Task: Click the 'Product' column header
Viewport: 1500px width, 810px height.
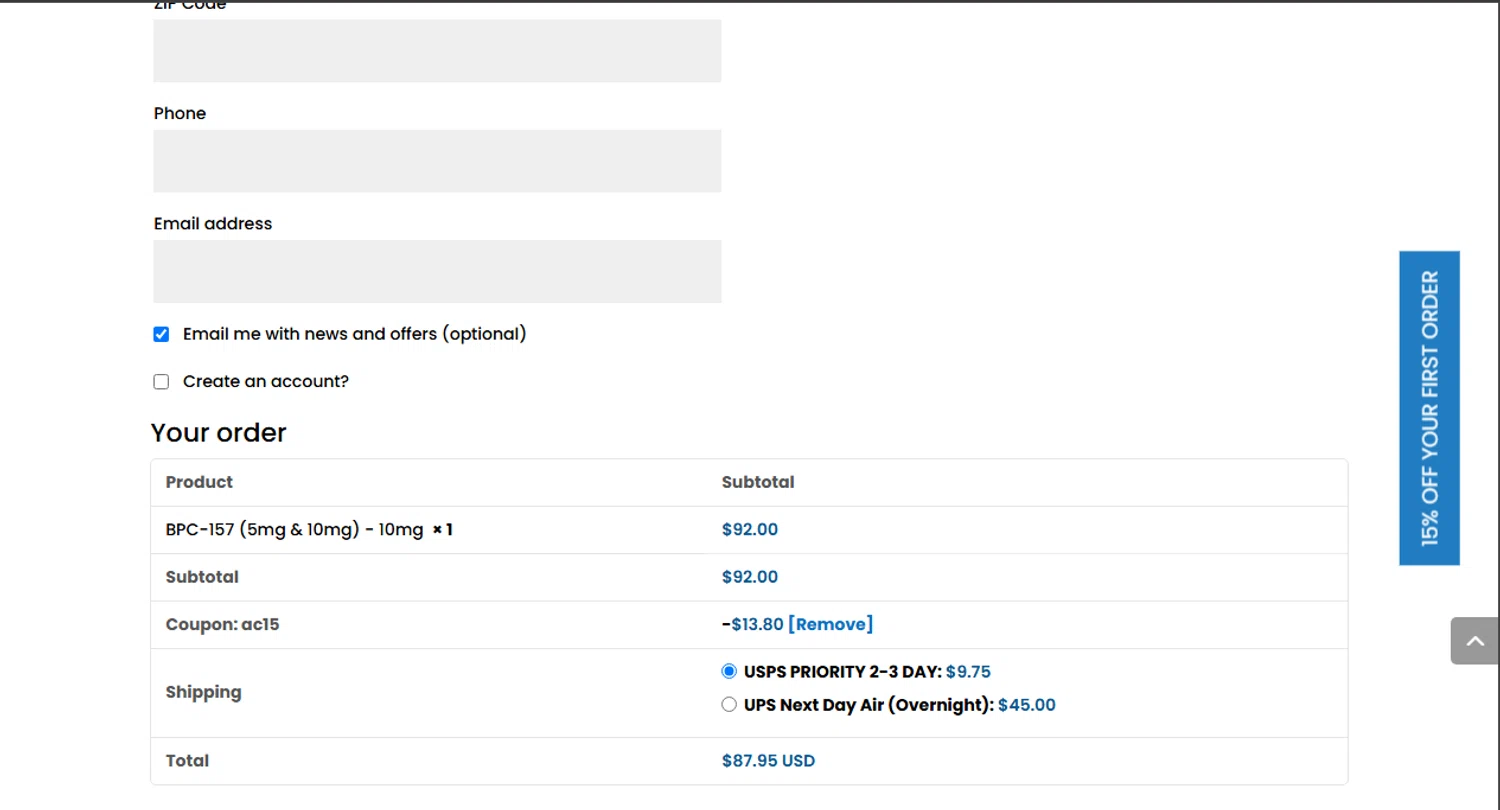Action: 199,482
